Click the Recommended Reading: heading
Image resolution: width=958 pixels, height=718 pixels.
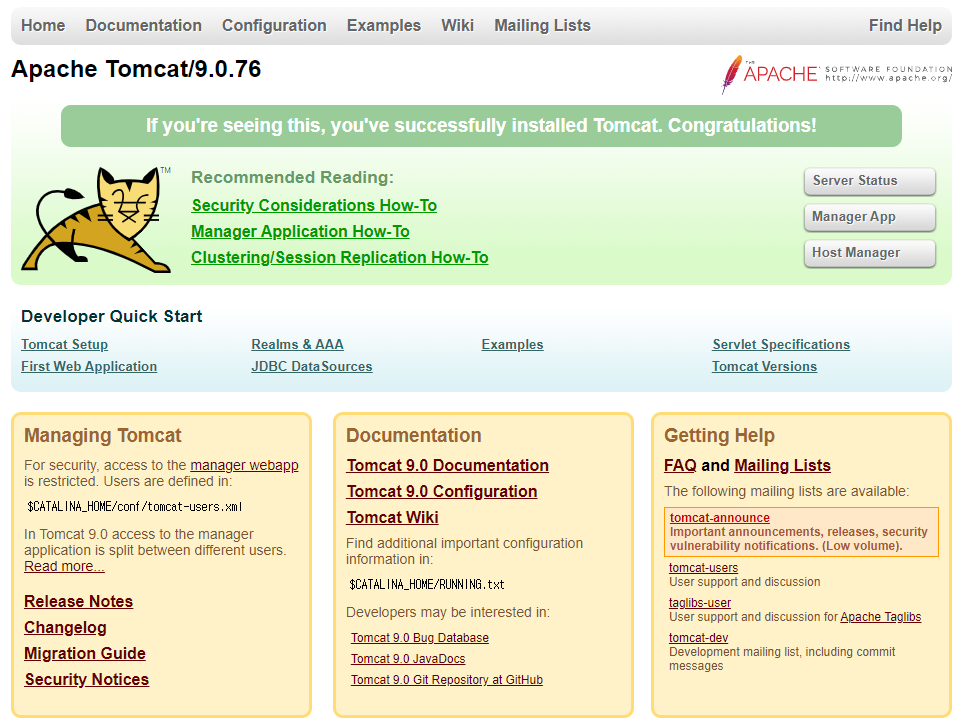292,178
